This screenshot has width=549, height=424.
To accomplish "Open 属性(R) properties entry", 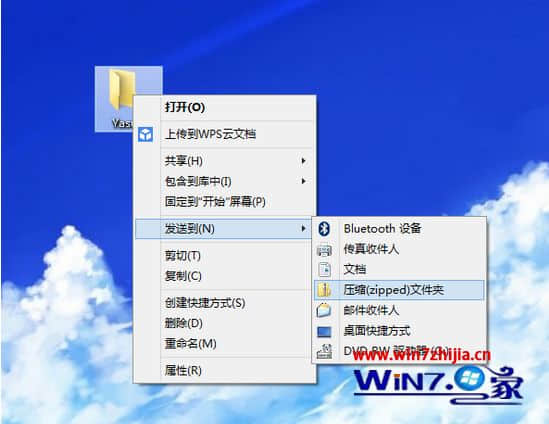I will (x=225, y=370).
